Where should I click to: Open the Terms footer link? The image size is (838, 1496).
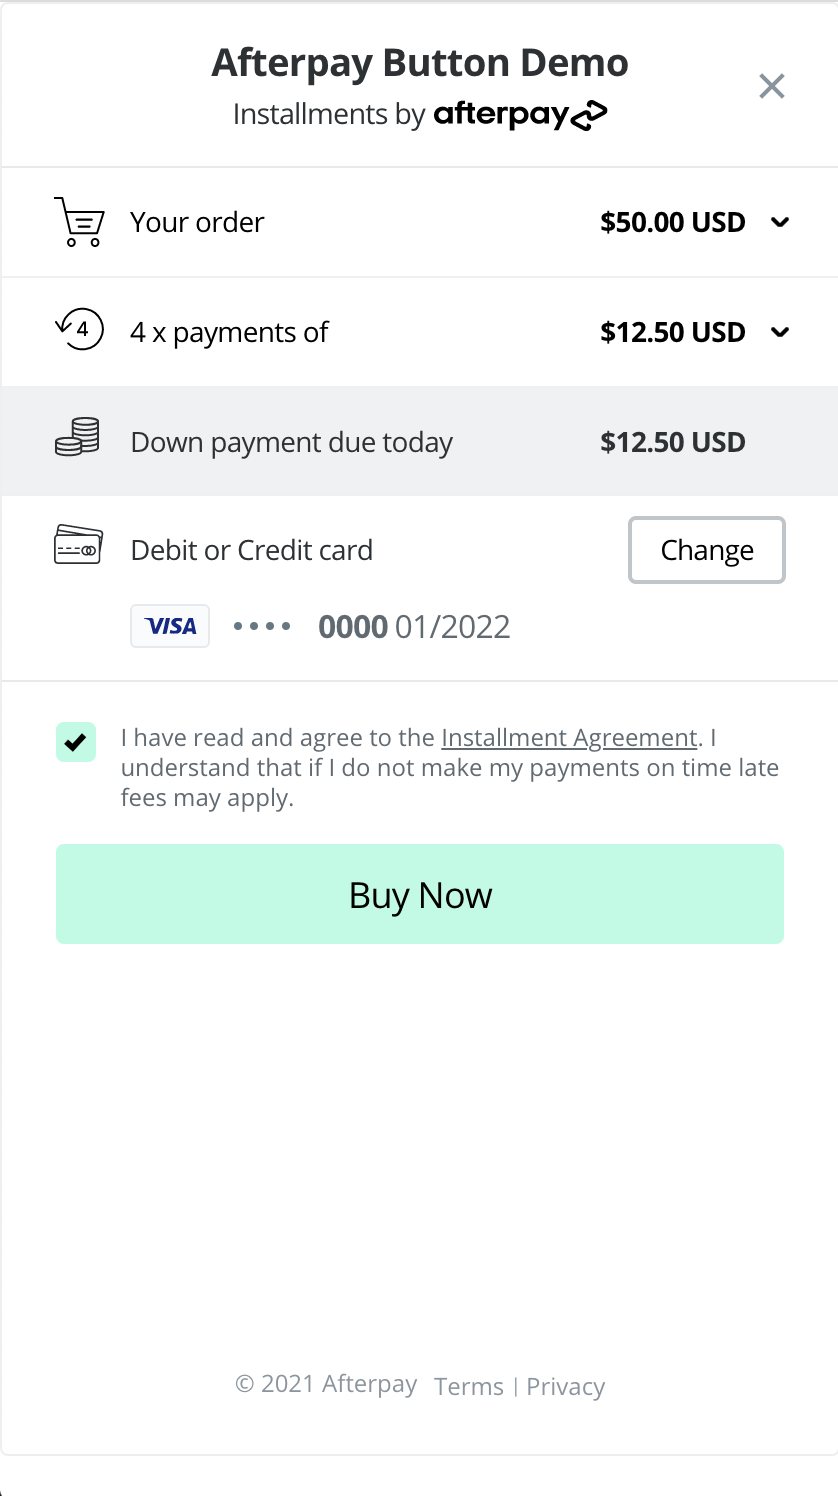click(x=469, y=1386)
